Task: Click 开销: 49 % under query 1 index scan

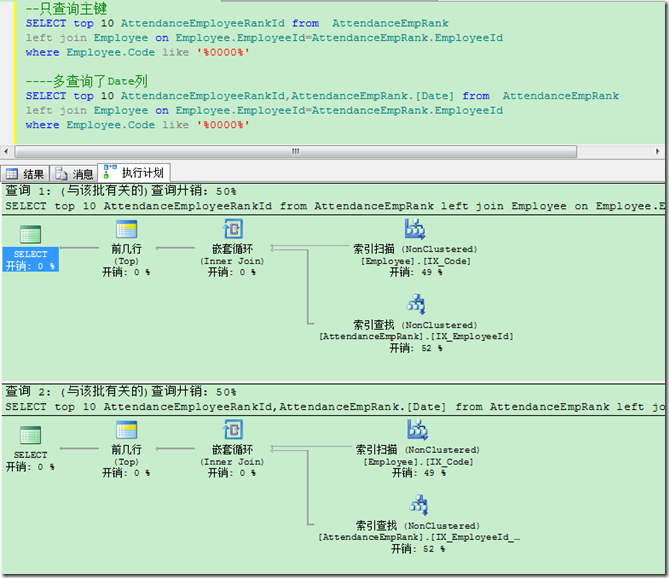Action: click(x=416, y=272)
